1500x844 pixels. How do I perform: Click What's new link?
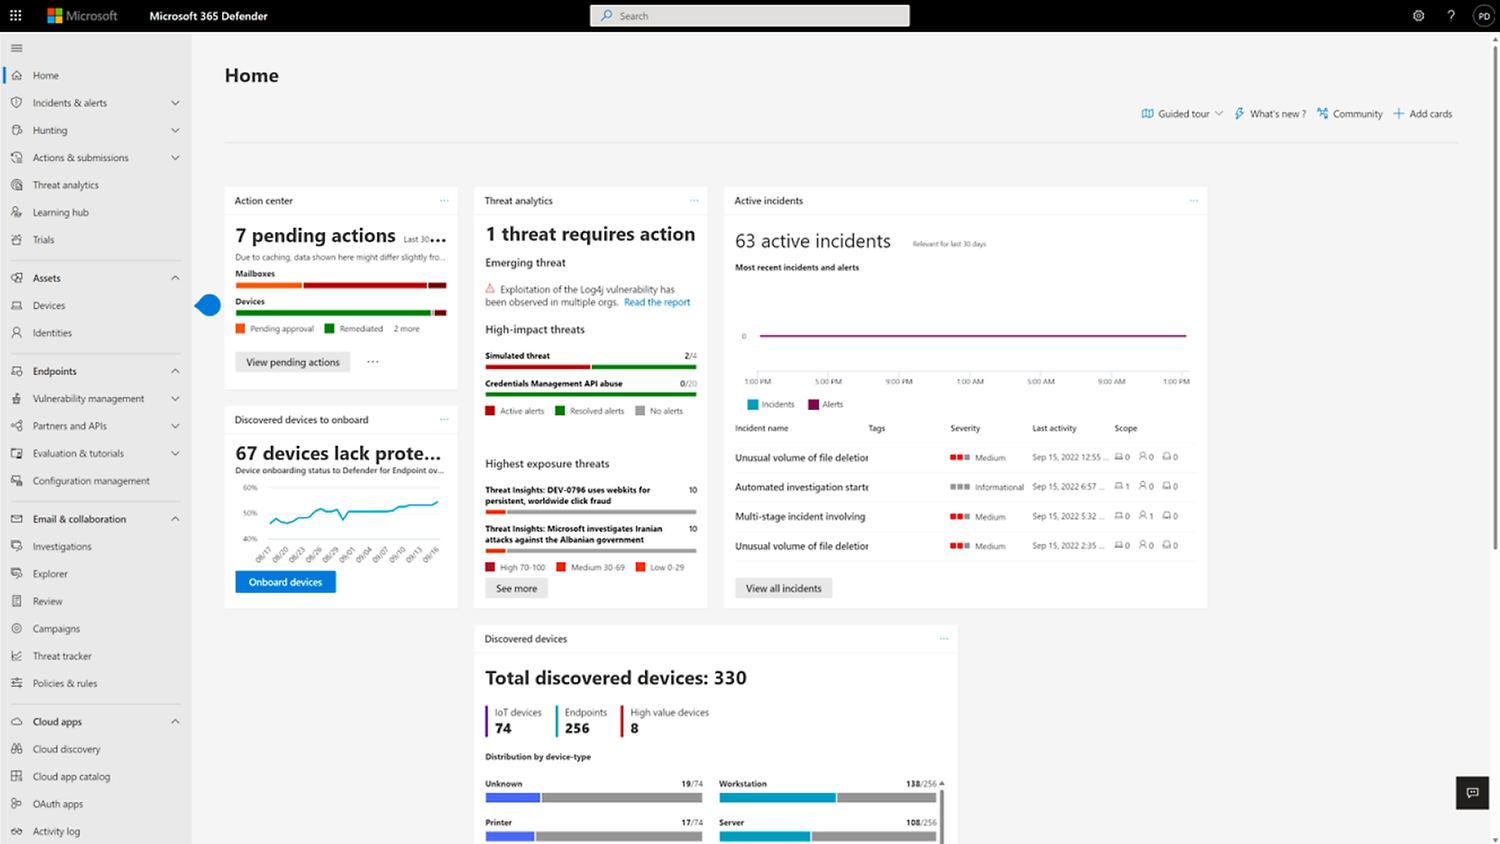pos(1270,114)
